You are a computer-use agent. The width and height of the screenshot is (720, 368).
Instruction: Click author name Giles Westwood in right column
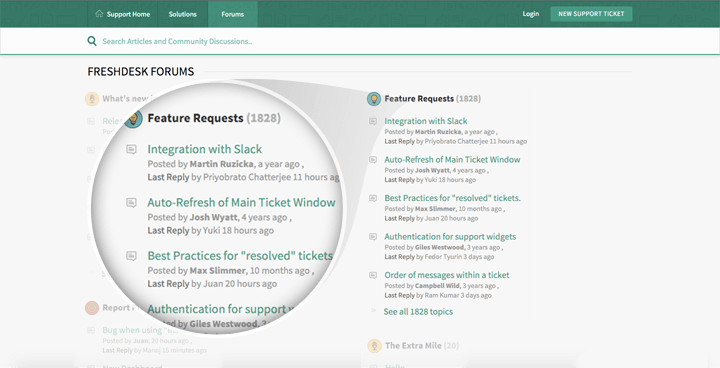[x=439, y=248]
